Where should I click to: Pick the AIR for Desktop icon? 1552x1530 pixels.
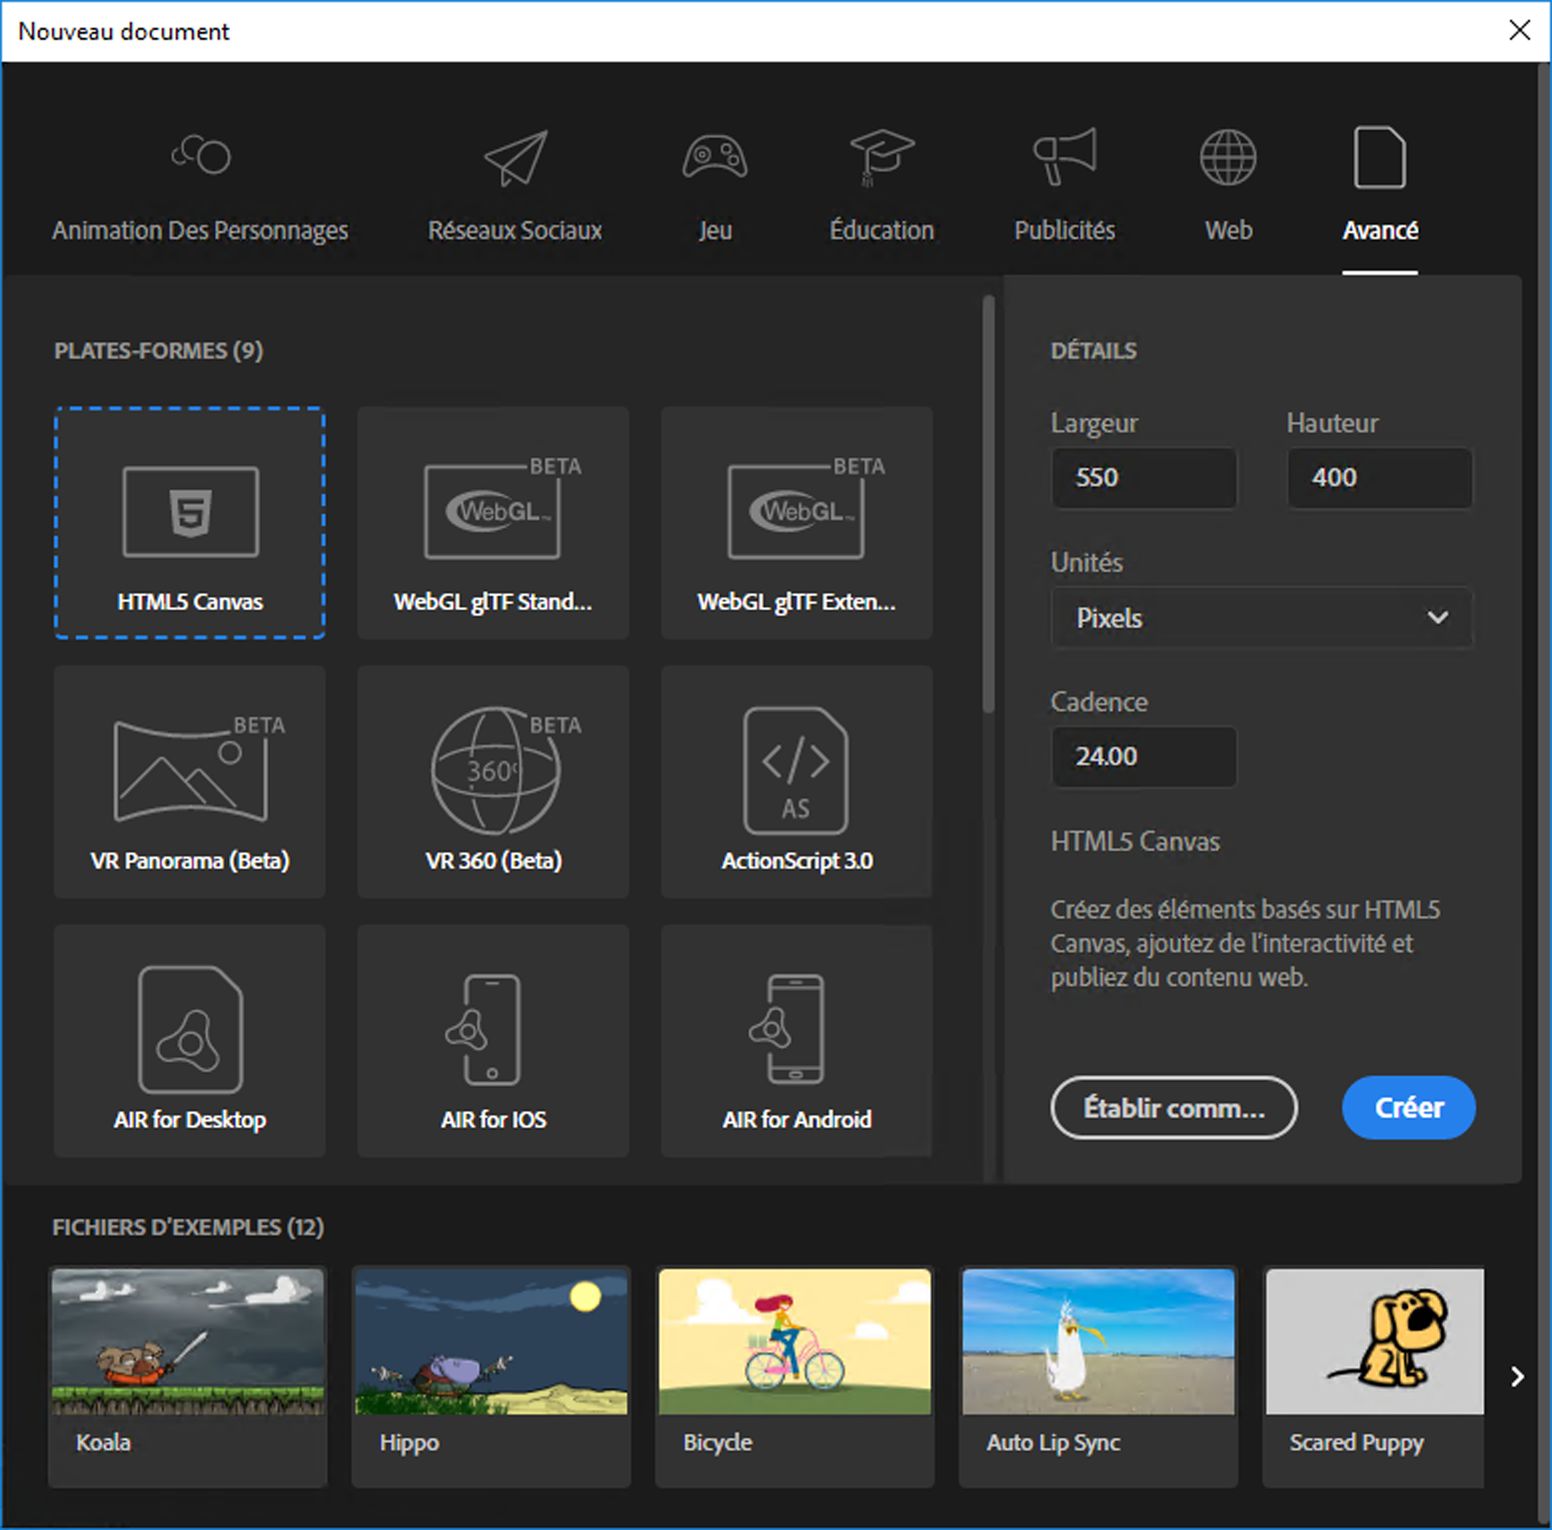tap(190, 1029)
